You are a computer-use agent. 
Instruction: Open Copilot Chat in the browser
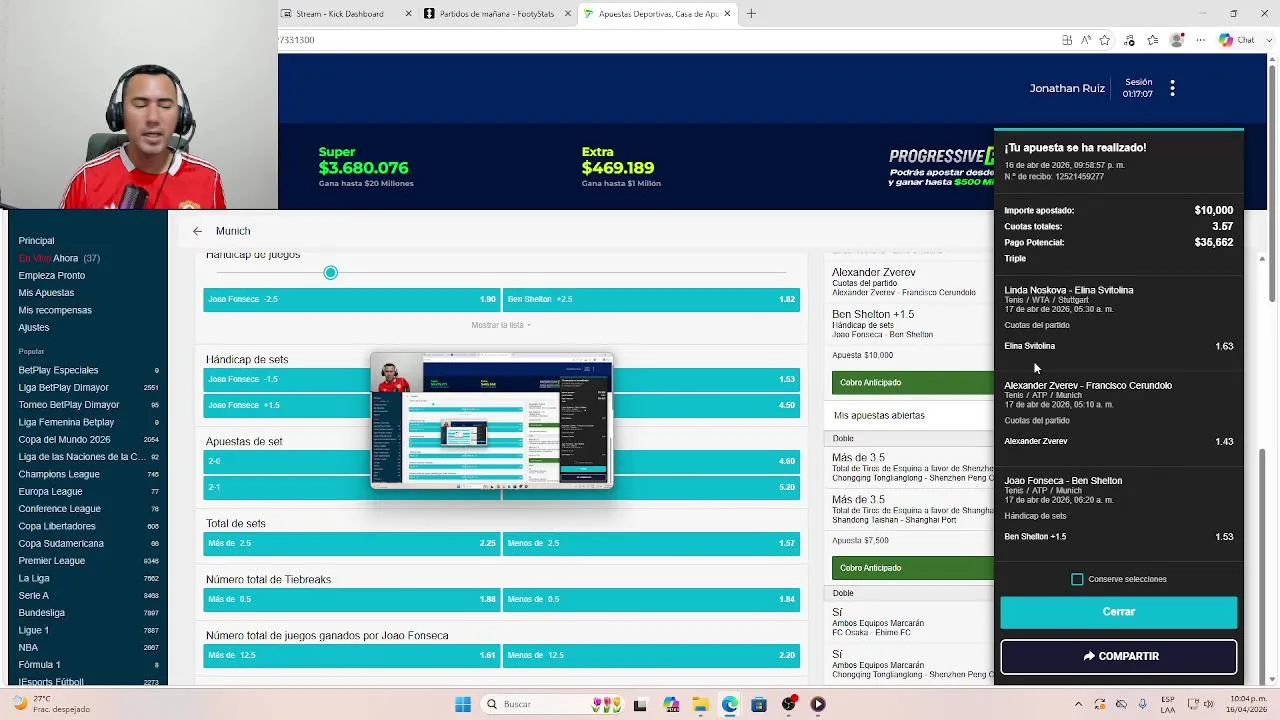(x=1236, y=40)
